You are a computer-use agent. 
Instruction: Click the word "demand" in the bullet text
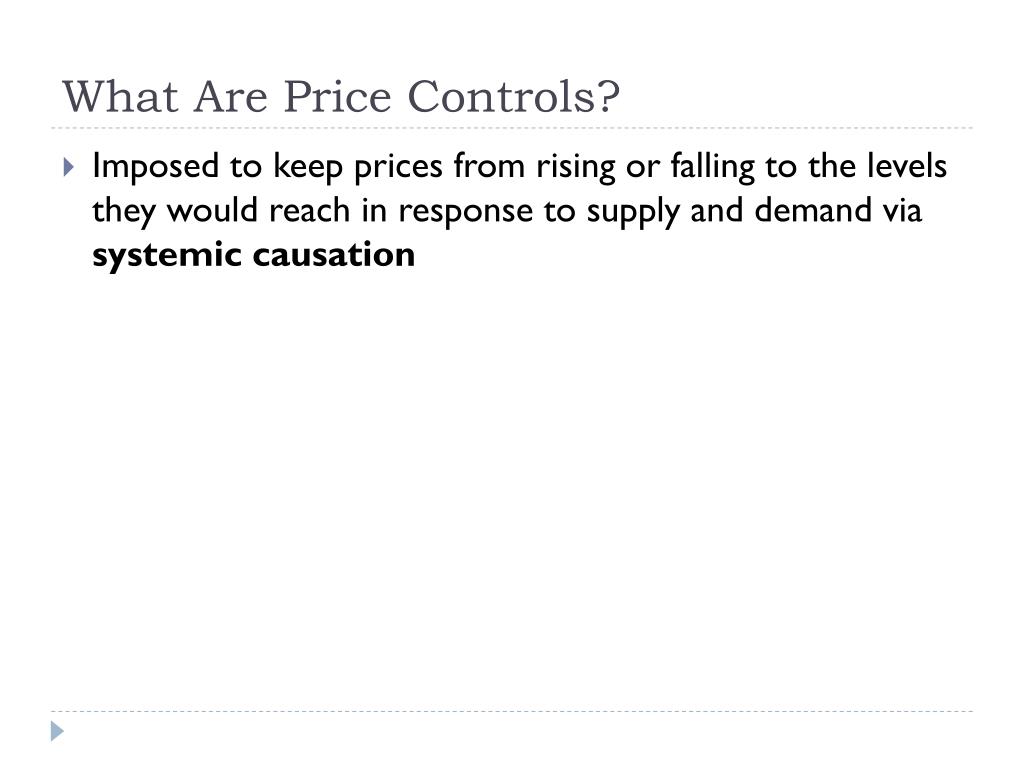point(813,210)
